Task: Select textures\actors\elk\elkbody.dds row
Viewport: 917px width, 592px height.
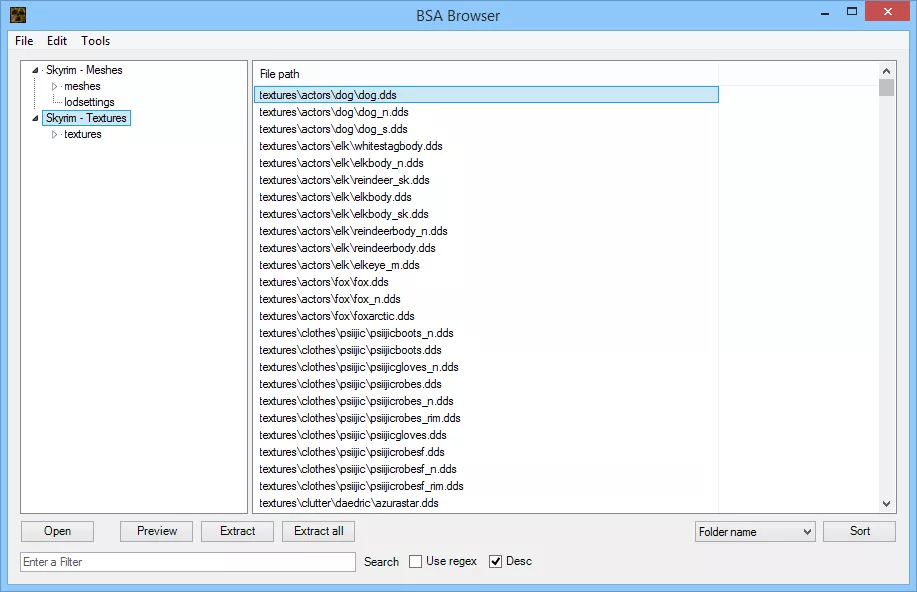Action: coord(486,197)
